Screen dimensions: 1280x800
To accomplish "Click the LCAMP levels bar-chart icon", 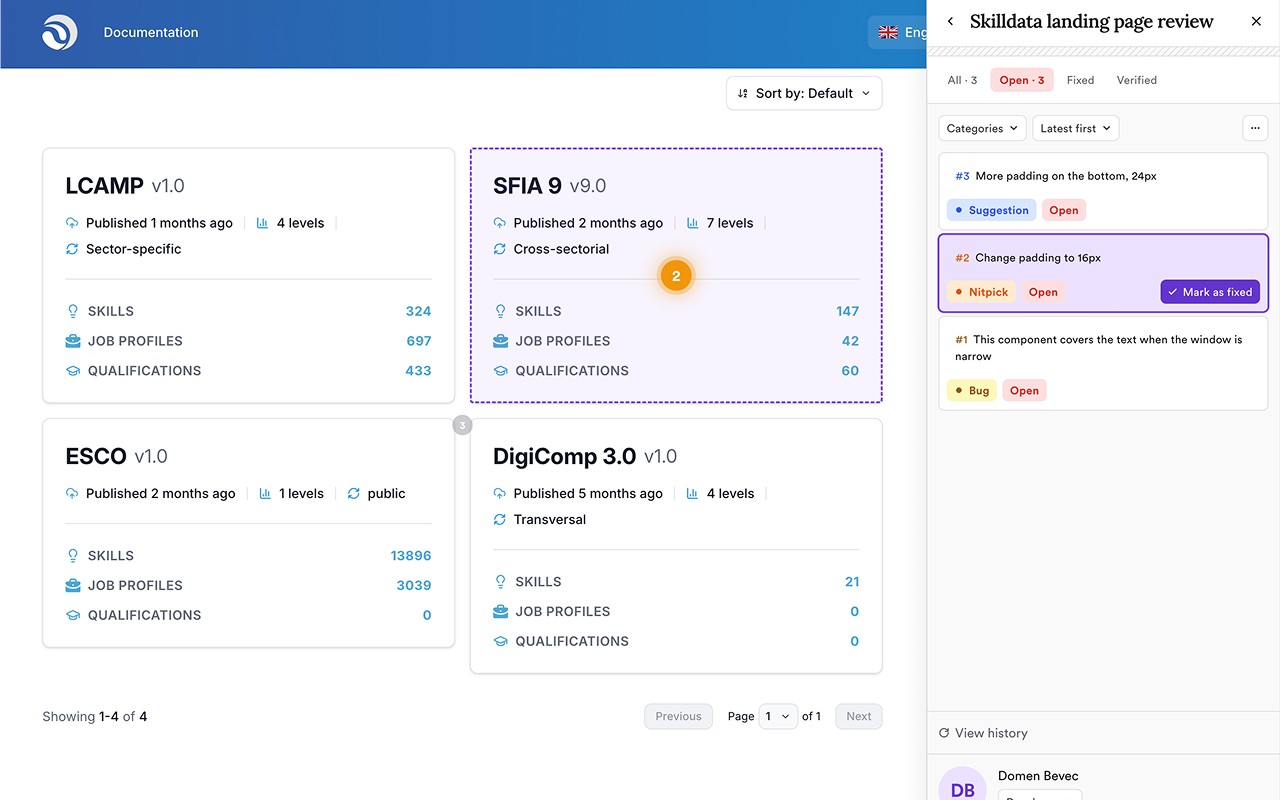I will (x=263, y=223).
